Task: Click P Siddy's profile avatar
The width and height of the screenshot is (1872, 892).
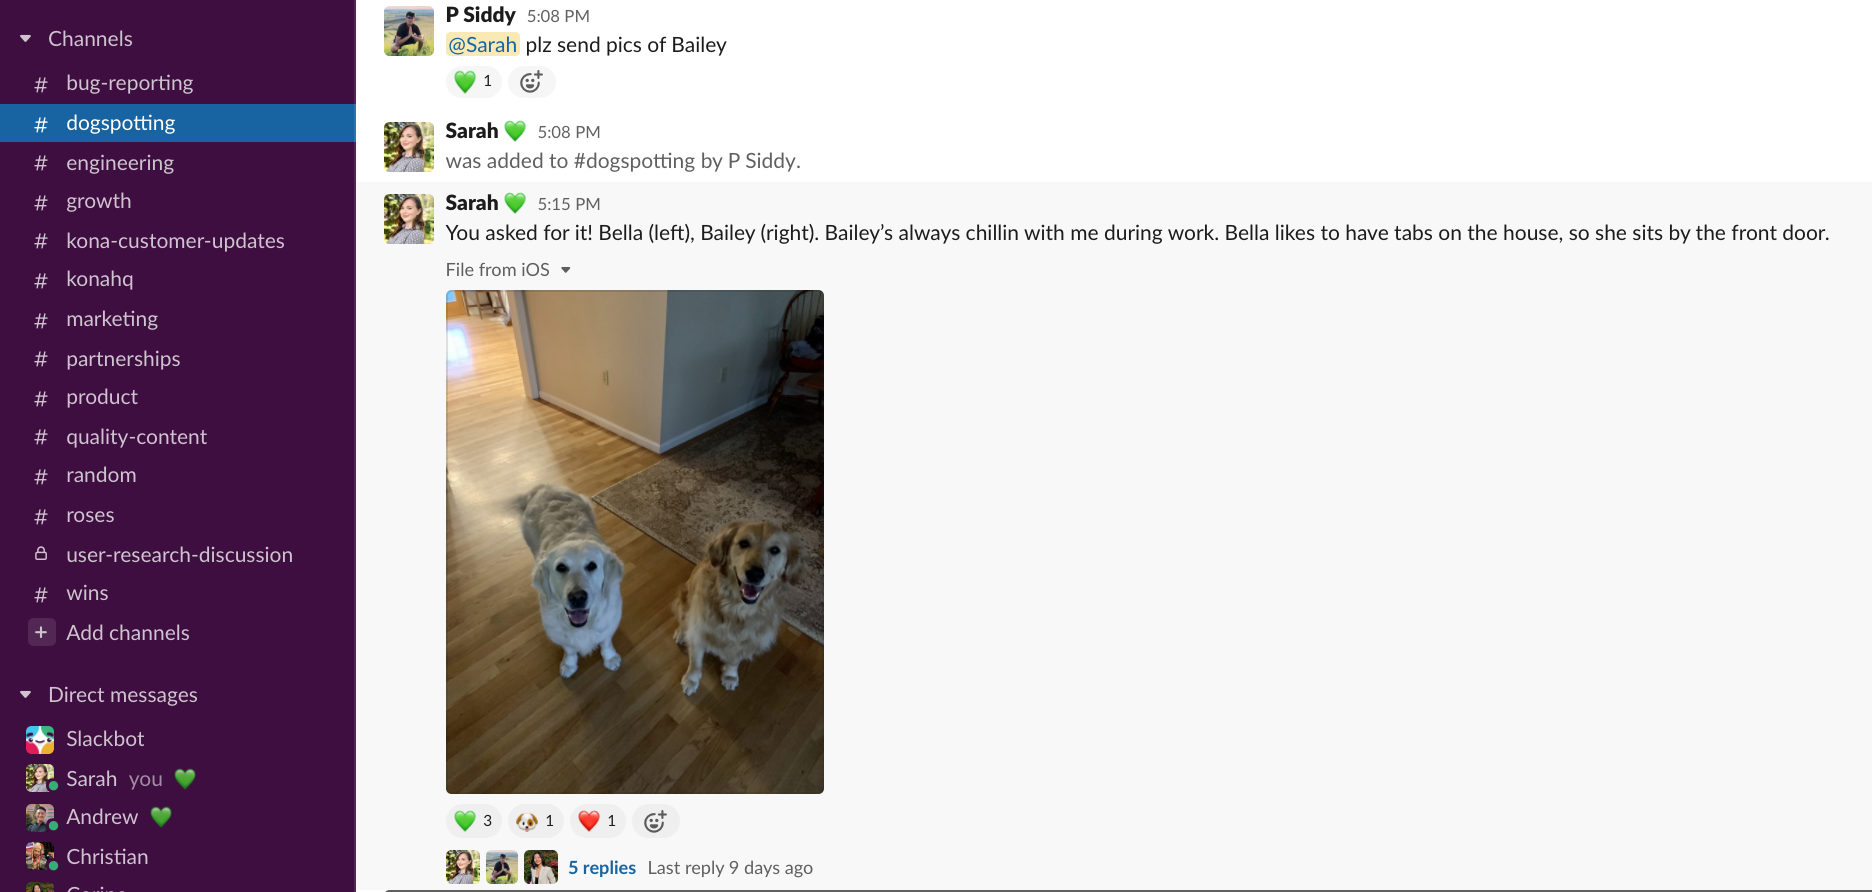Action: pos(409,31)
